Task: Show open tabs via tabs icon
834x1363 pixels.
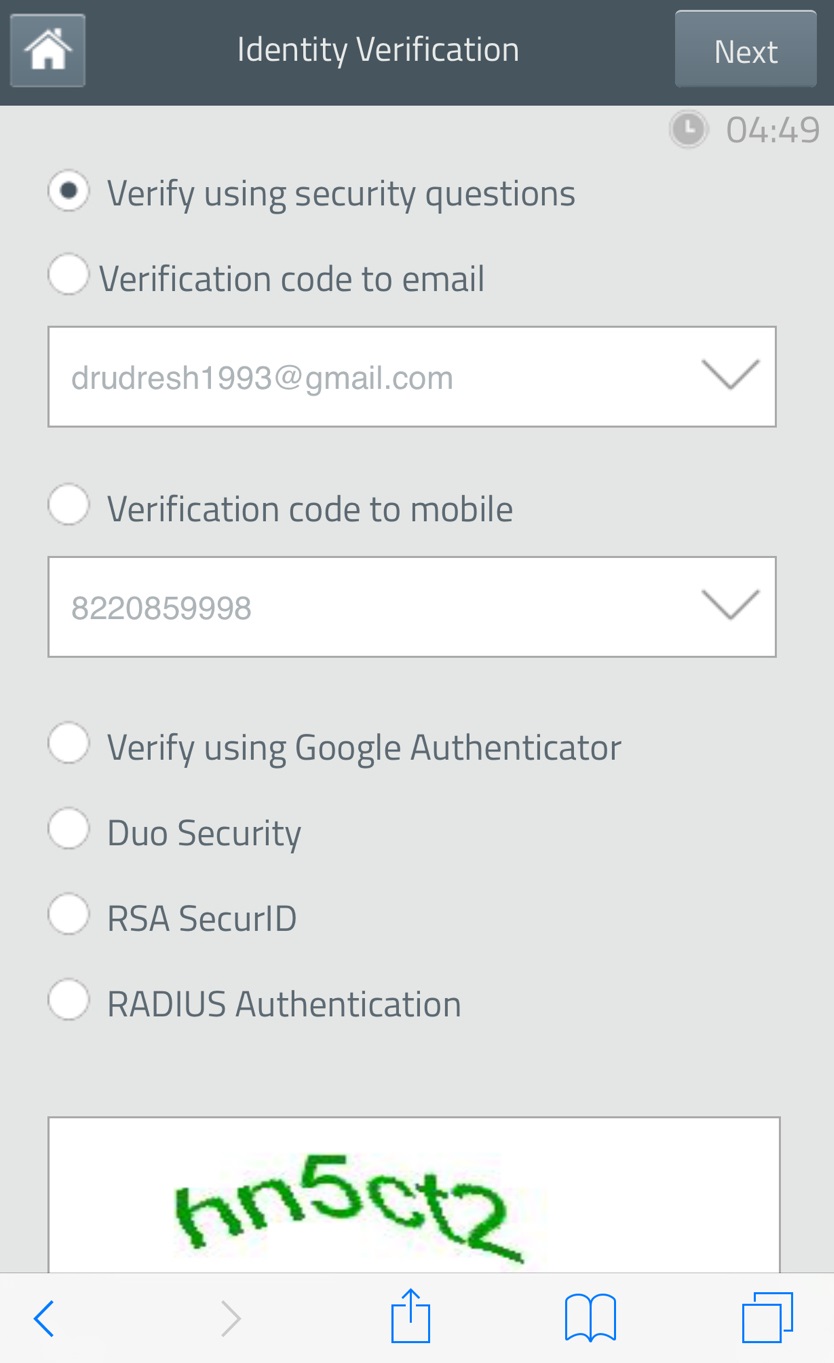Action: tap(767, 1317)
